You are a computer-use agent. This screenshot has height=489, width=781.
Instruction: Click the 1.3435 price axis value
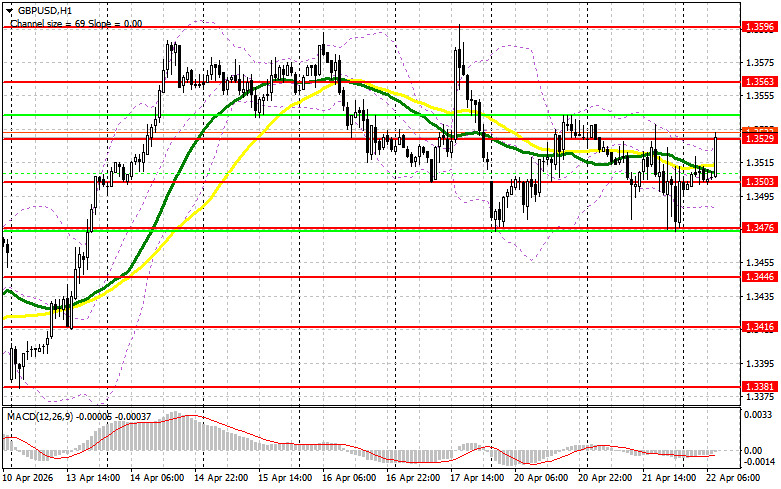[760, 297]
